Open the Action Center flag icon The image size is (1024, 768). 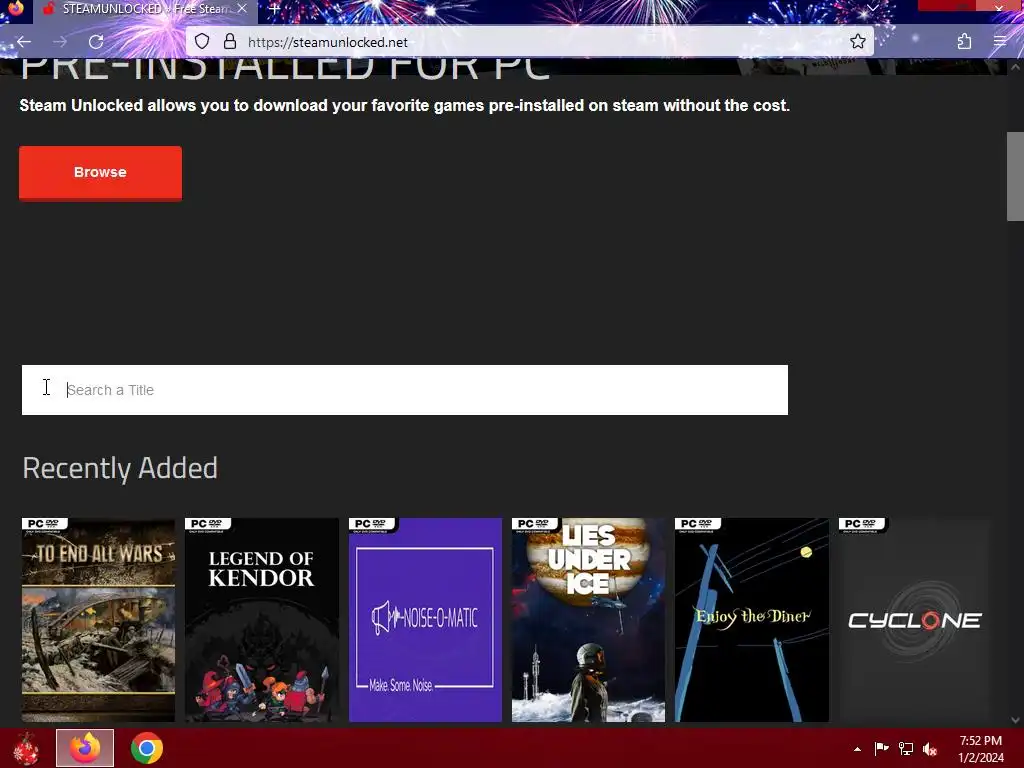click(881, 748)
